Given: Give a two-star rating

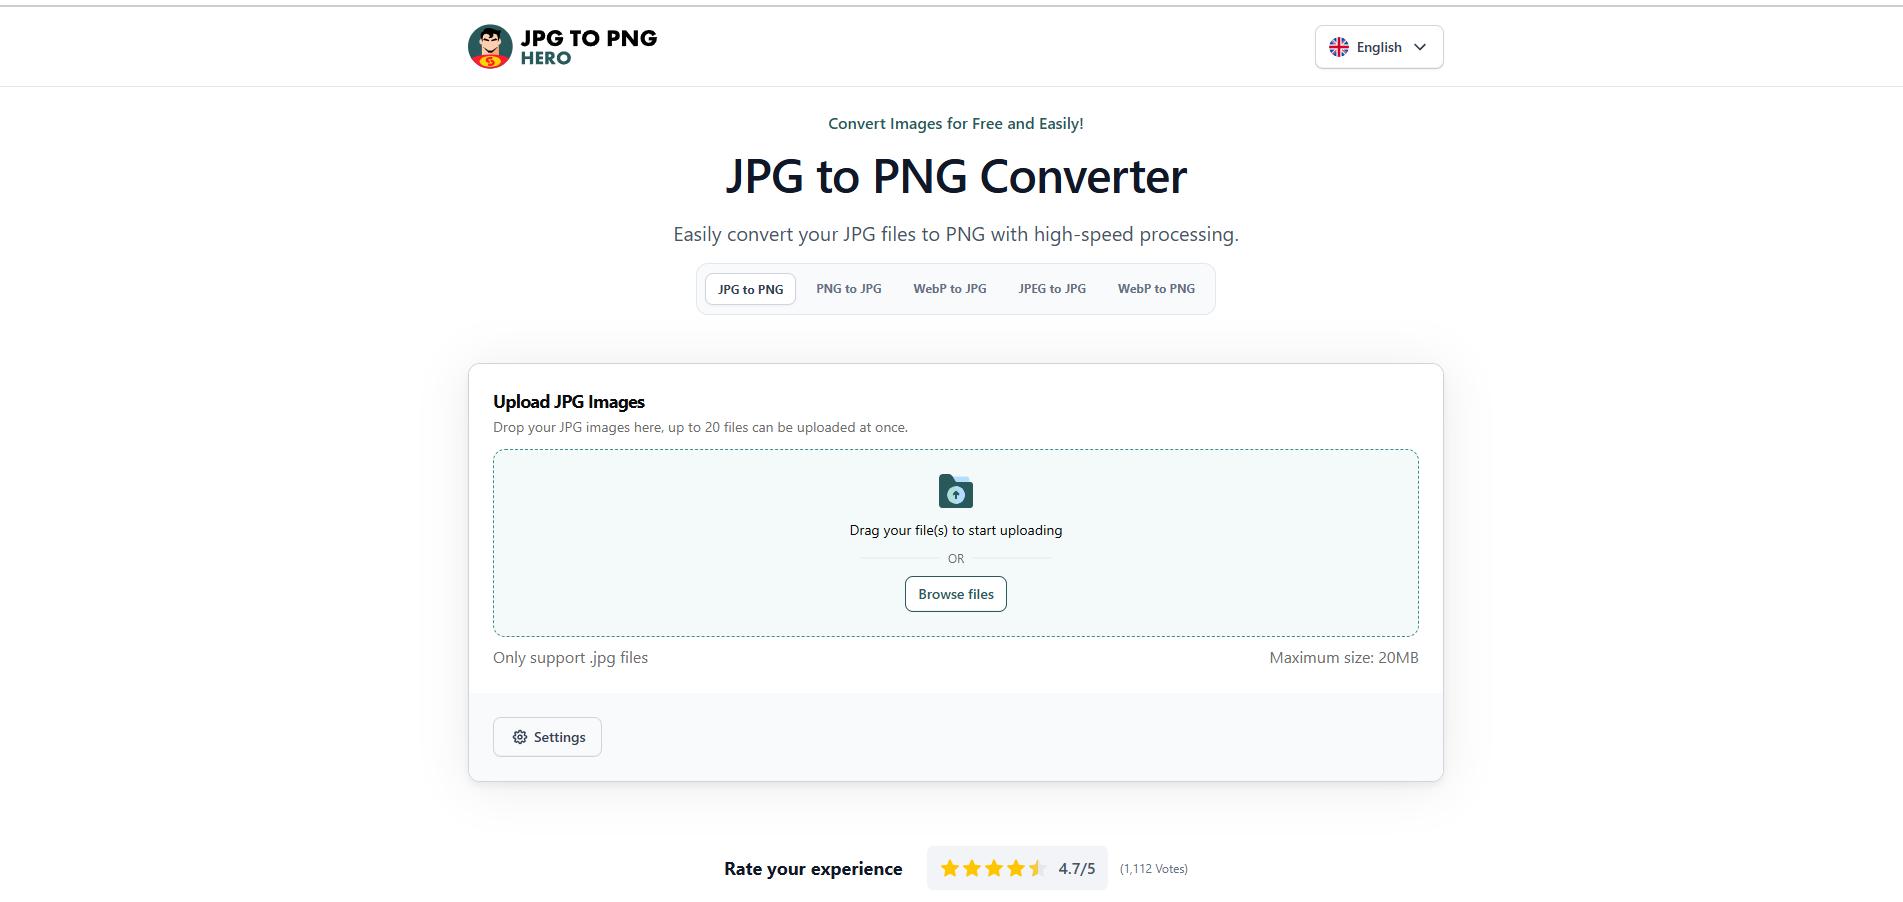Looking at the screenshot, I should click(x=972, y=868).
